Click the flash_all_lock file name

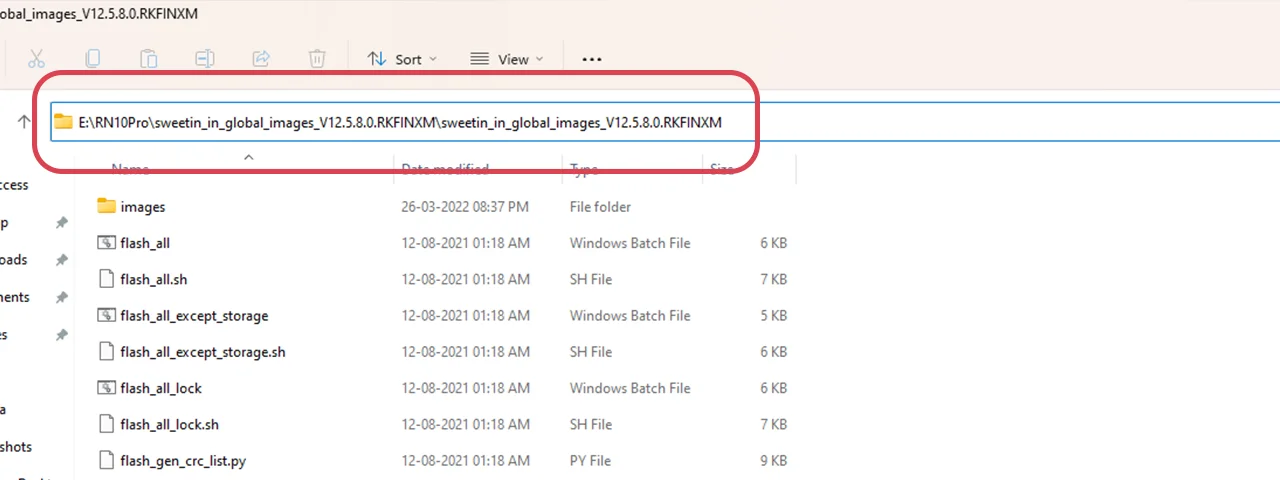point(161,388)
